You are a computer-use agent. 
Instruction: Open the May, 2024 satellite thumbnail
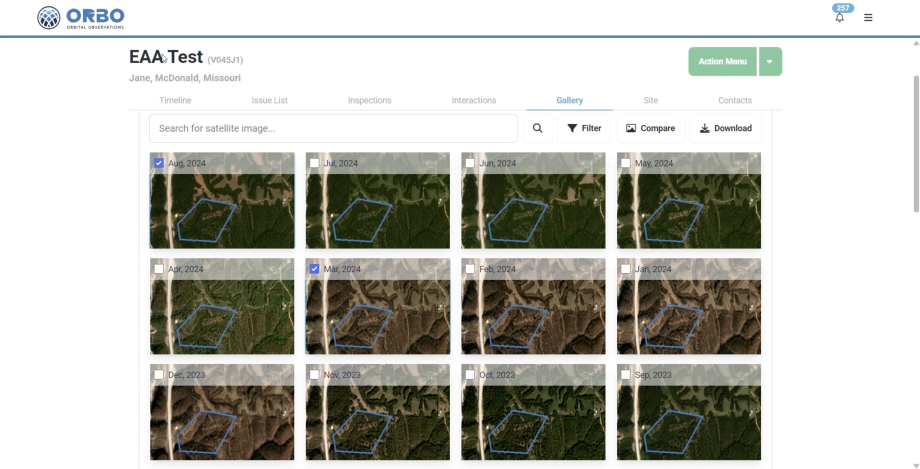[x=688, y=201]
